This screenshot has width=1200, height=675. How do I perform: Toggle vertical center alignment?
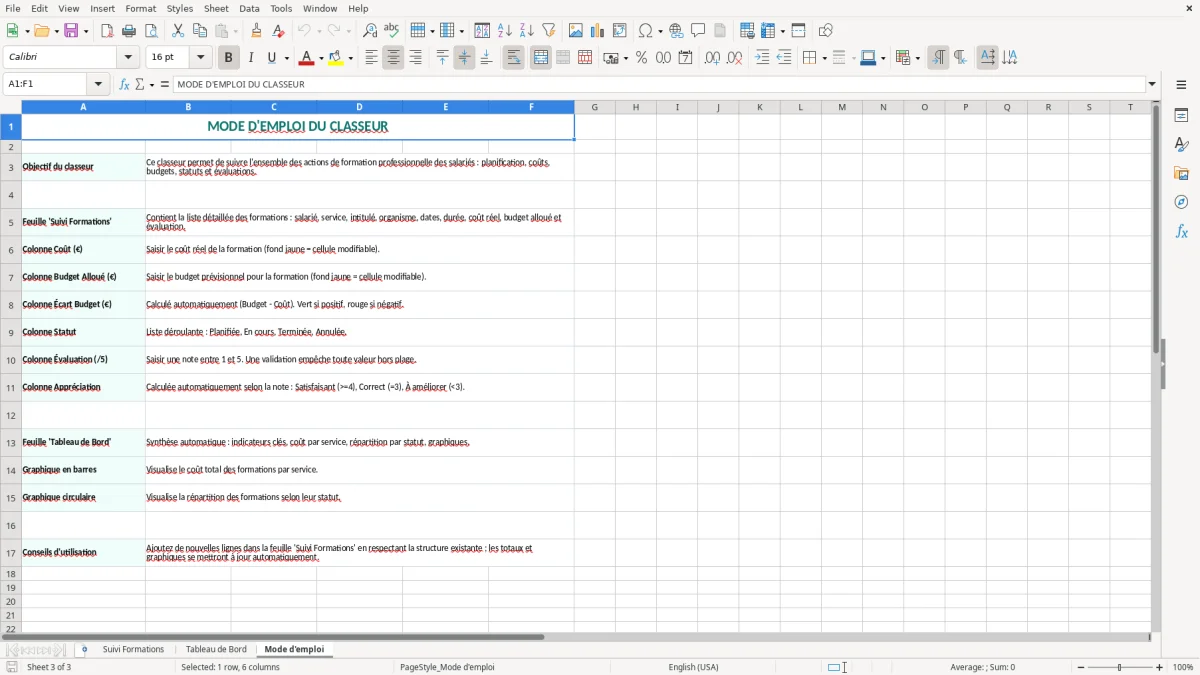pos(464,58)
